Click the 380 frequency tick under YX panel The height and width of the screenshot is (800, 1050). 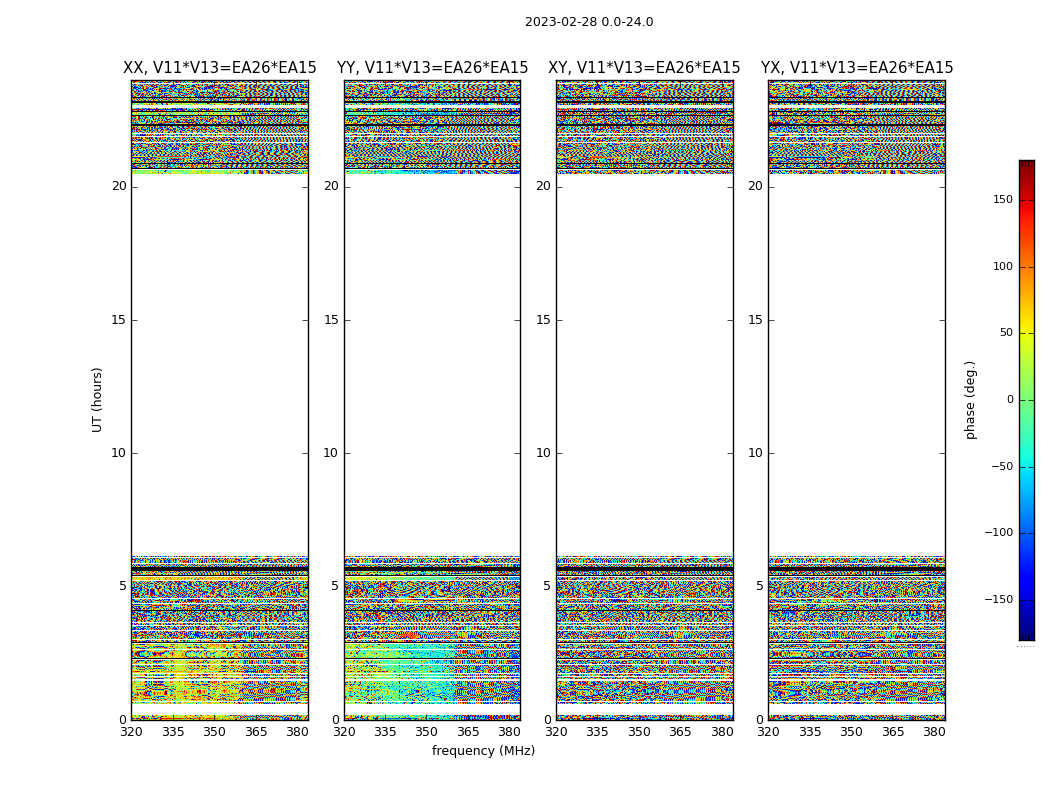click(x=934, y=732)
